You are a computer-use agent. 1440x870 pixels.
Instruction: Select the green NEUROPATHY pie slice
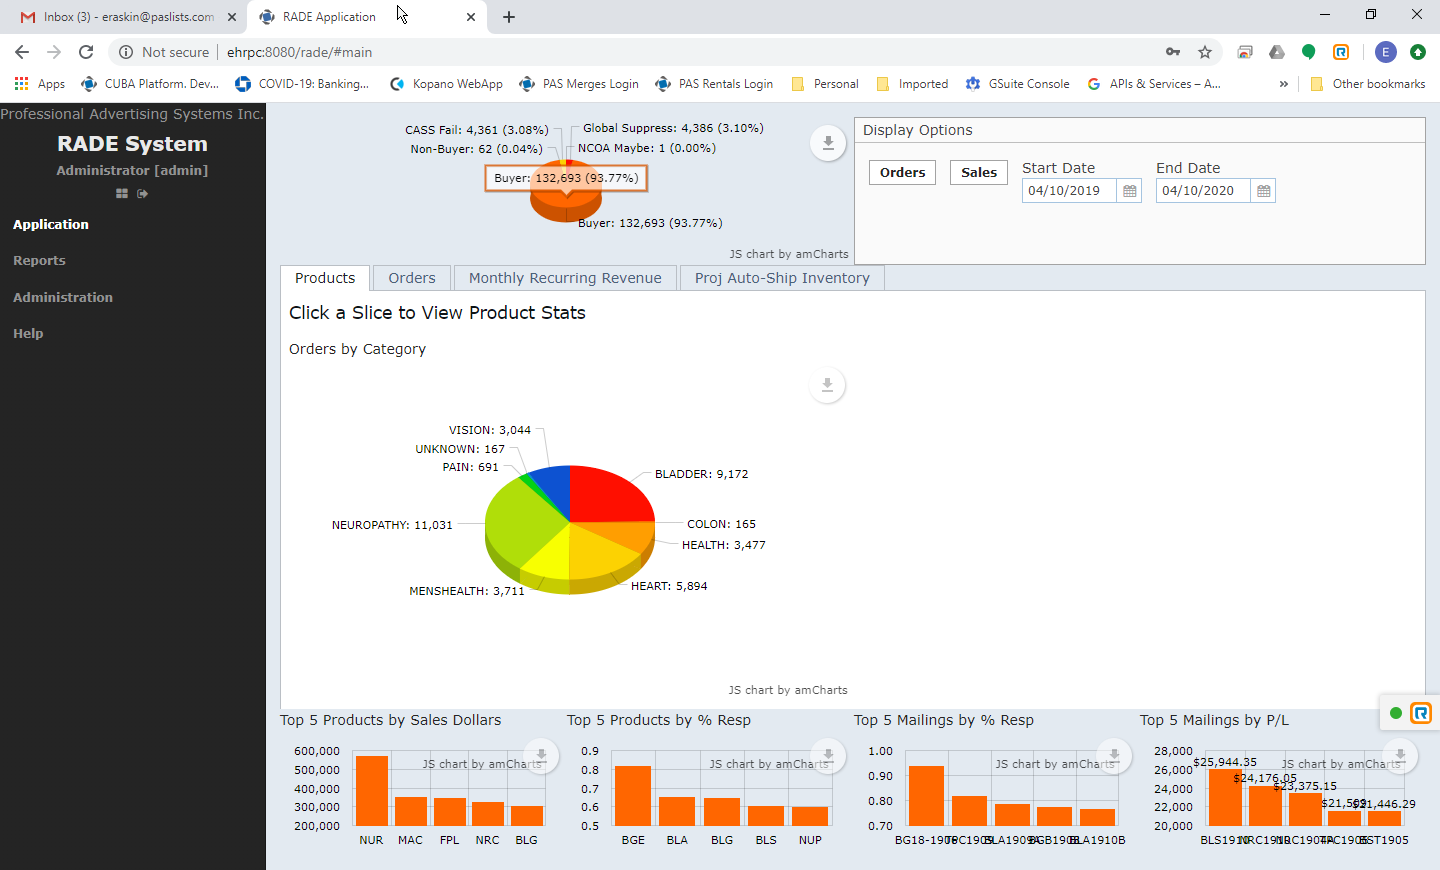[522, 520]
